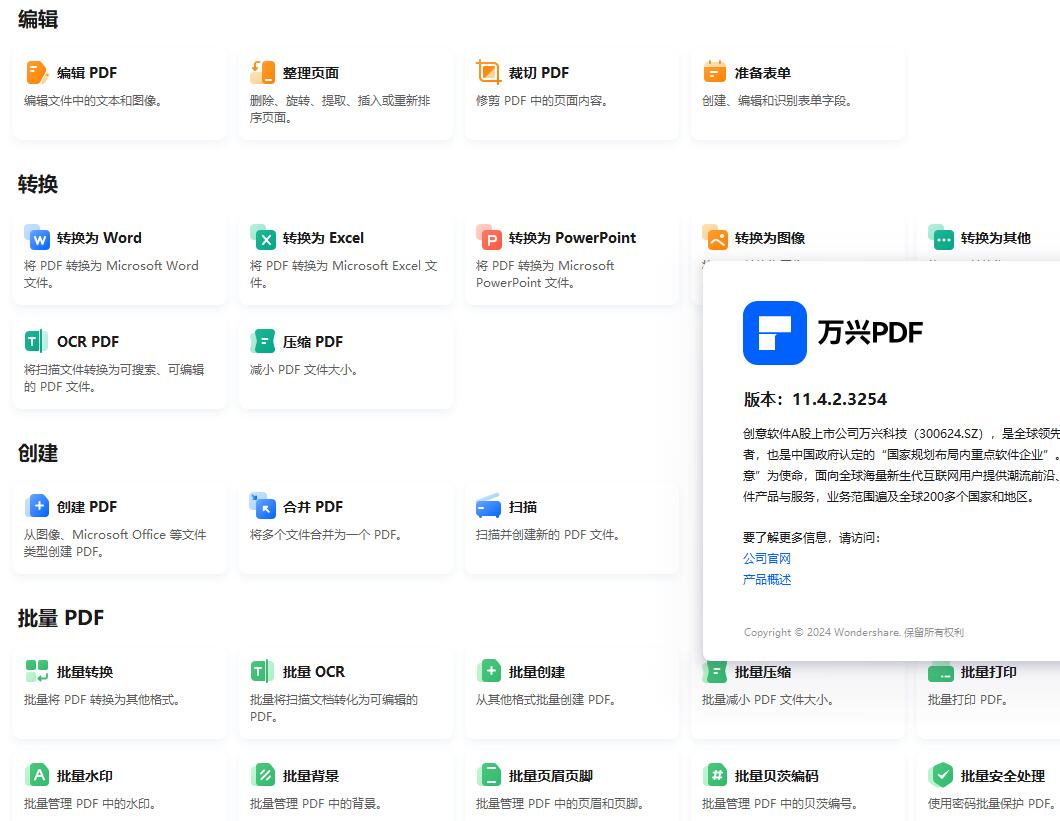Screen dimensions: 1060x821
Task: Click text 批量管理 PDF 中的背景。
Action: (x=316, y=804)
